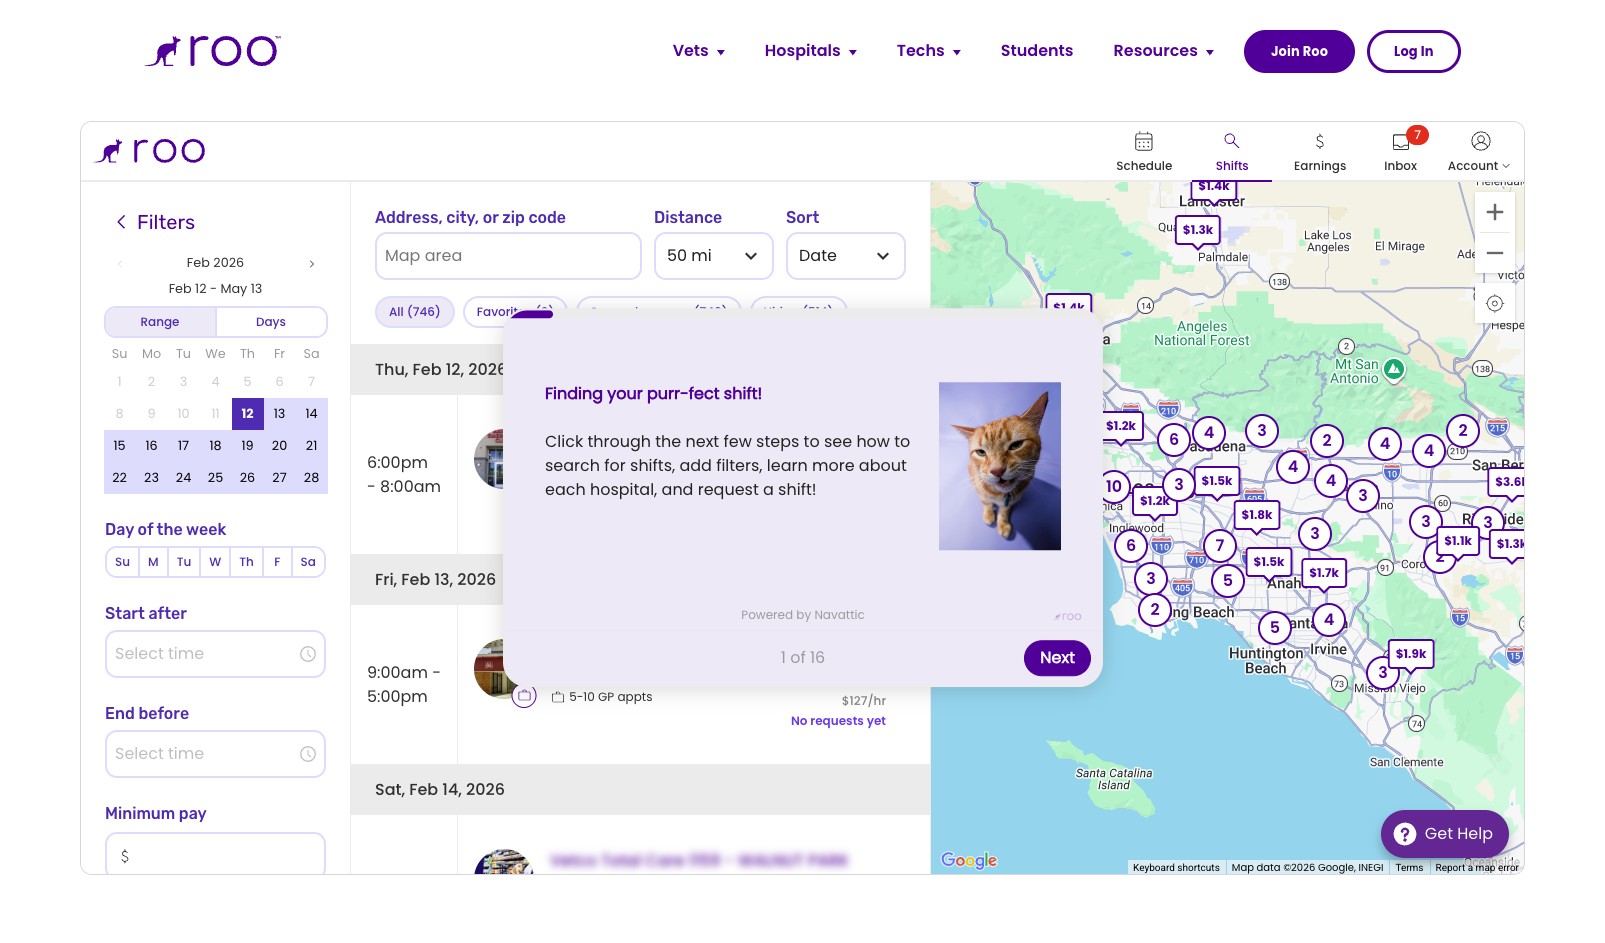Open the Shifts search icon
Screen dimensions: 1605x943
(x=1232, y=141)
